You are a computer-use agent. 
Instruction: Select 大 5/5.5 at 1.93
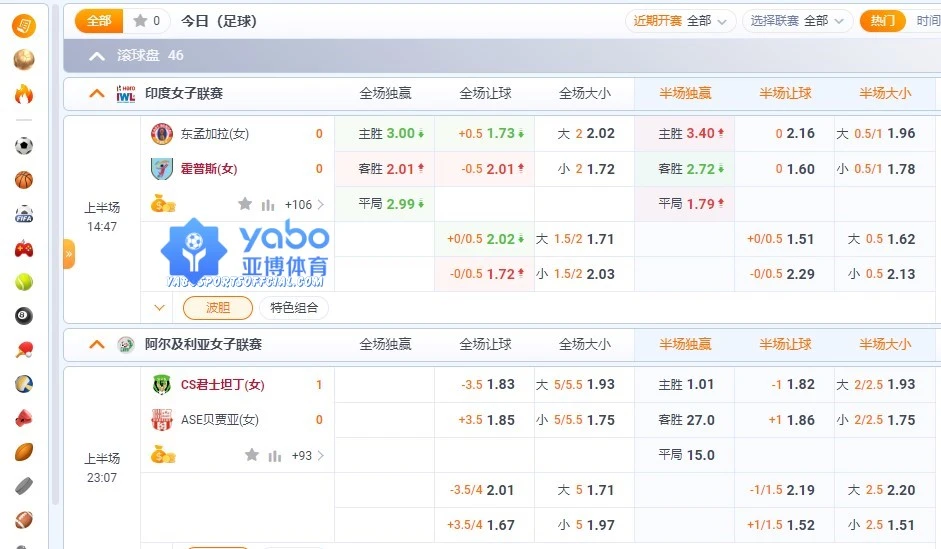(585, 385)
